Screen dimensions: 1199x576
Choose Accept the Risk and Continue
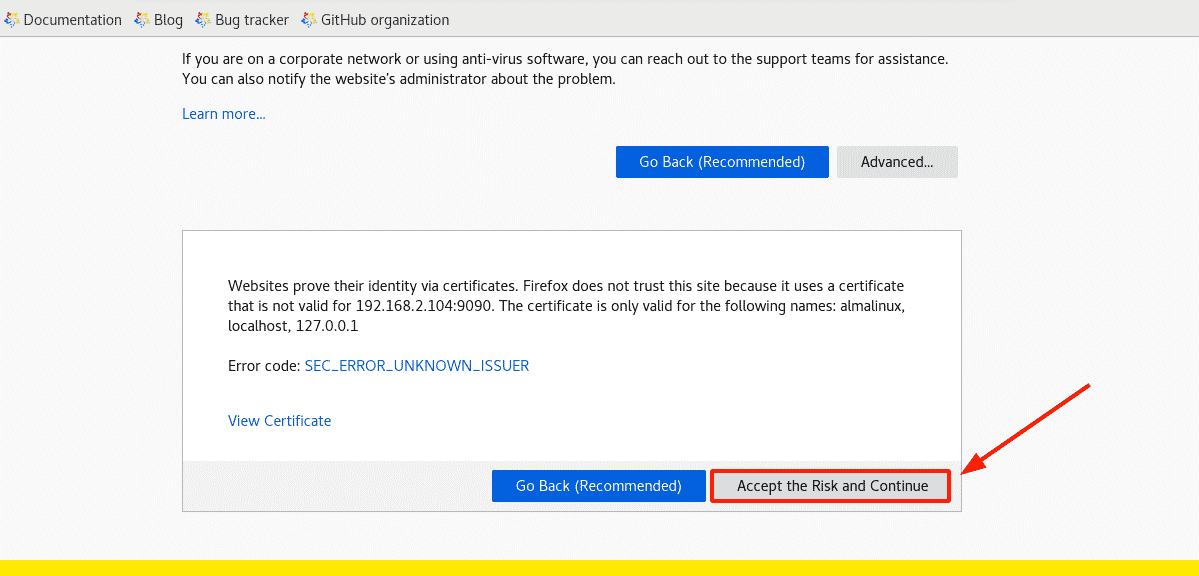pyautogui.click(x=832, y=486)
